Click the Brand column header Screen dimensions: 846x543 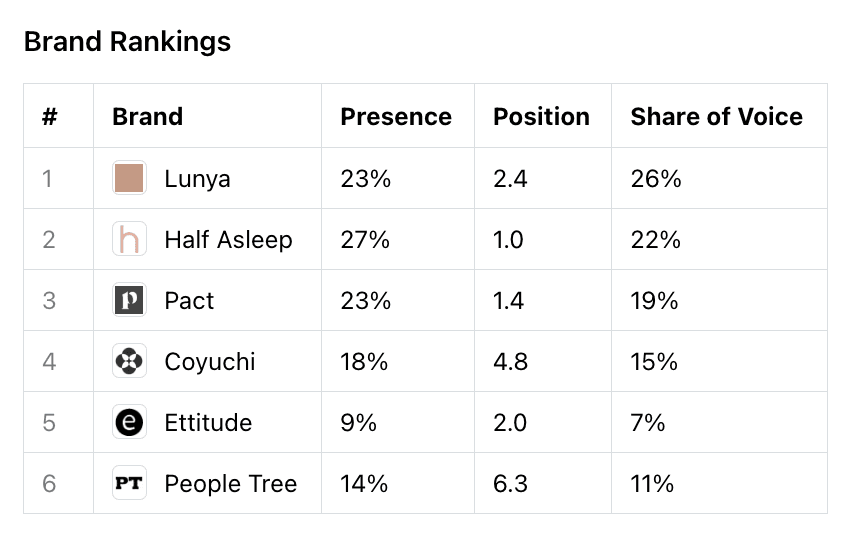point(147,117)
